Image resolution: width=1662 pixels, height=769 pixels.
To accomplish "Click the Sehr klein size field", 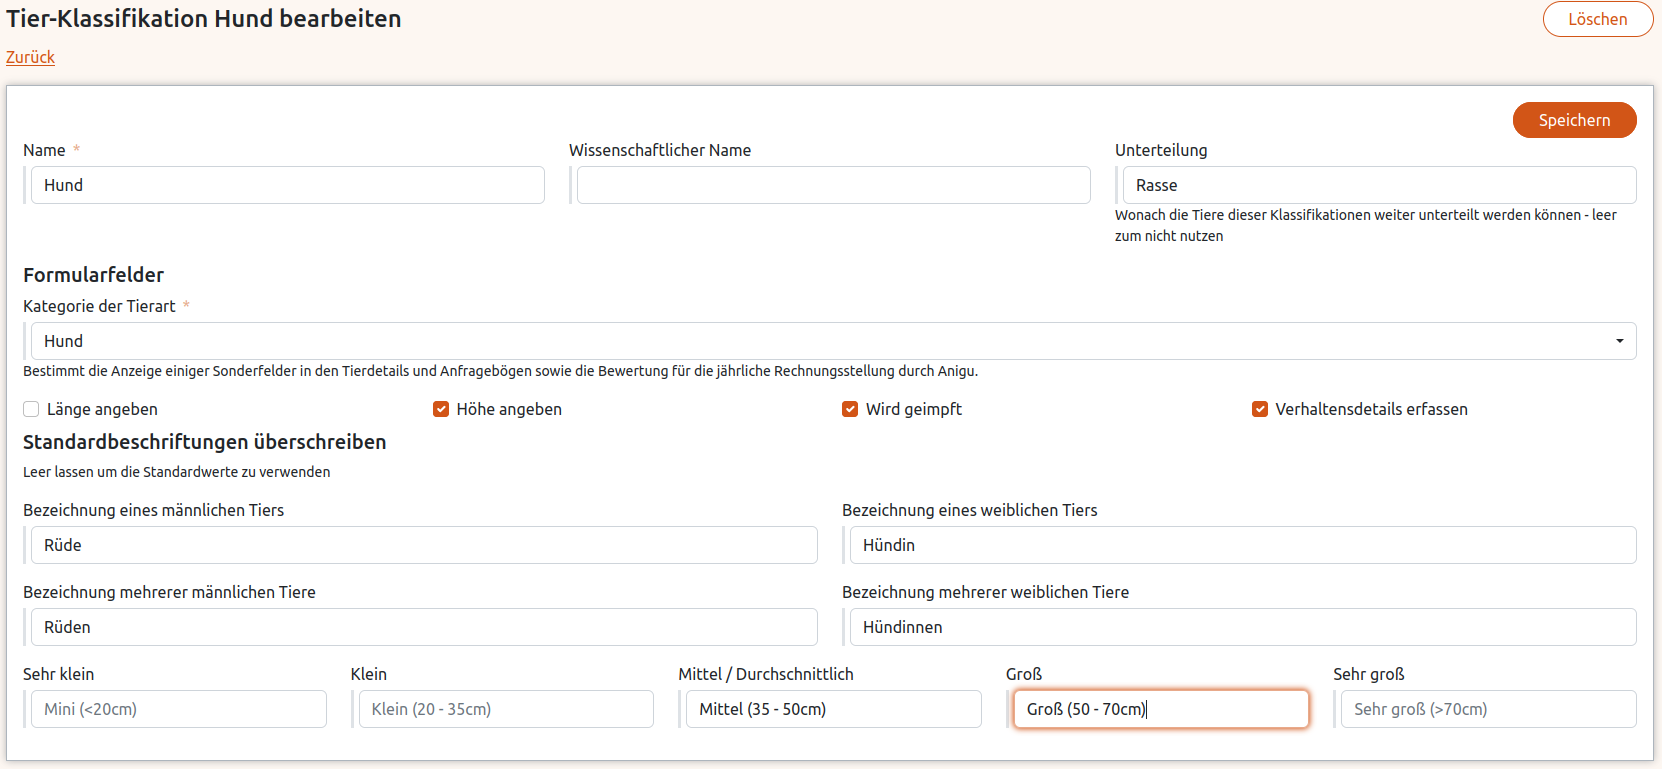I will pos(178,709).
